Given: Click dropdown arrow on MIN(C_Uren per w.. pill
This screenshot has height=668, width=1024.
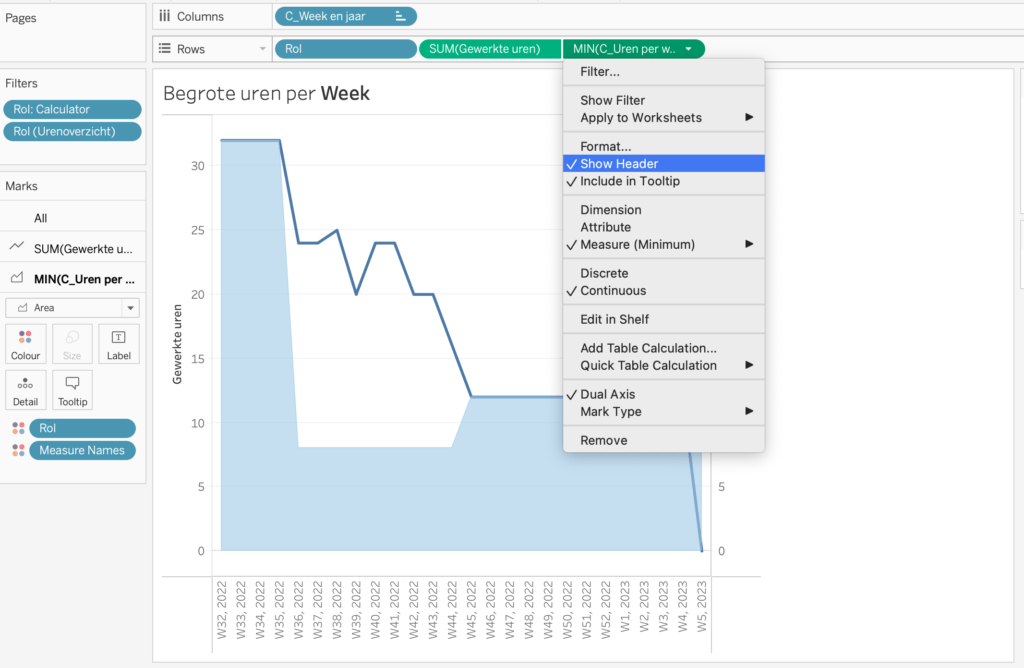Looking at the screenshot, I should [689, 48].
